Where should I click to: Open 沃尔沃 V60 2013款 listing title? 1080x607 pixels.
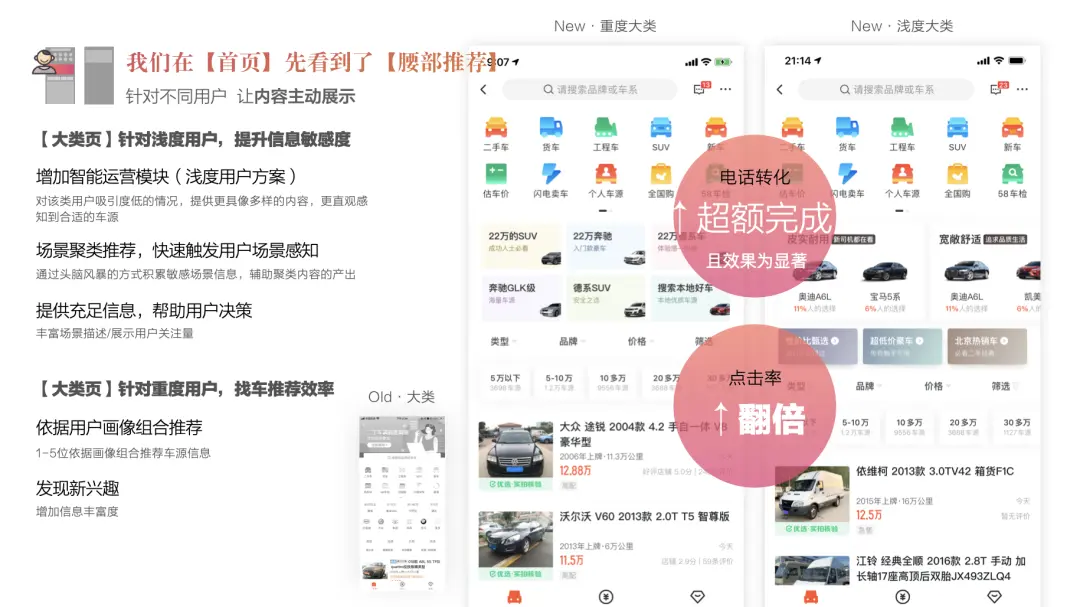(644, 517)
